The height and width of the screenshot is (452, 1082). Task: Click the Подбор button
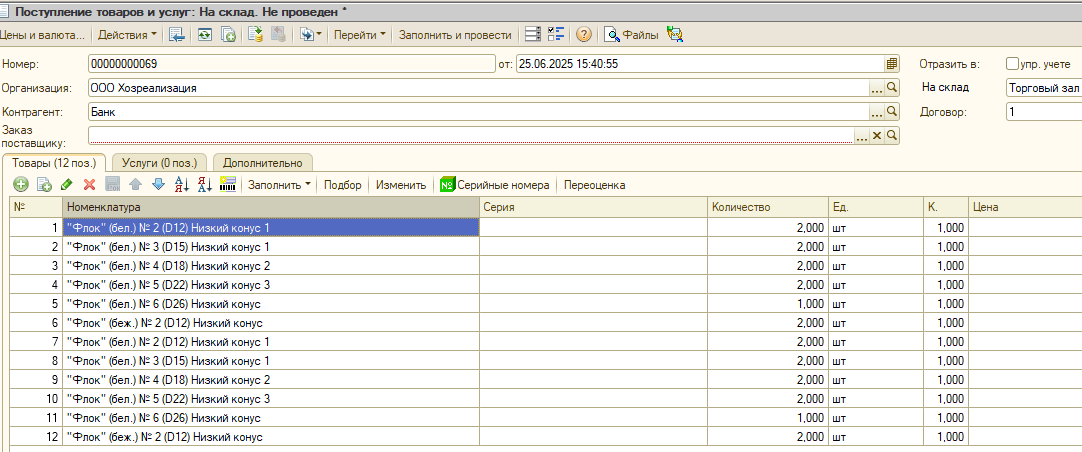[x=343, y=185]
